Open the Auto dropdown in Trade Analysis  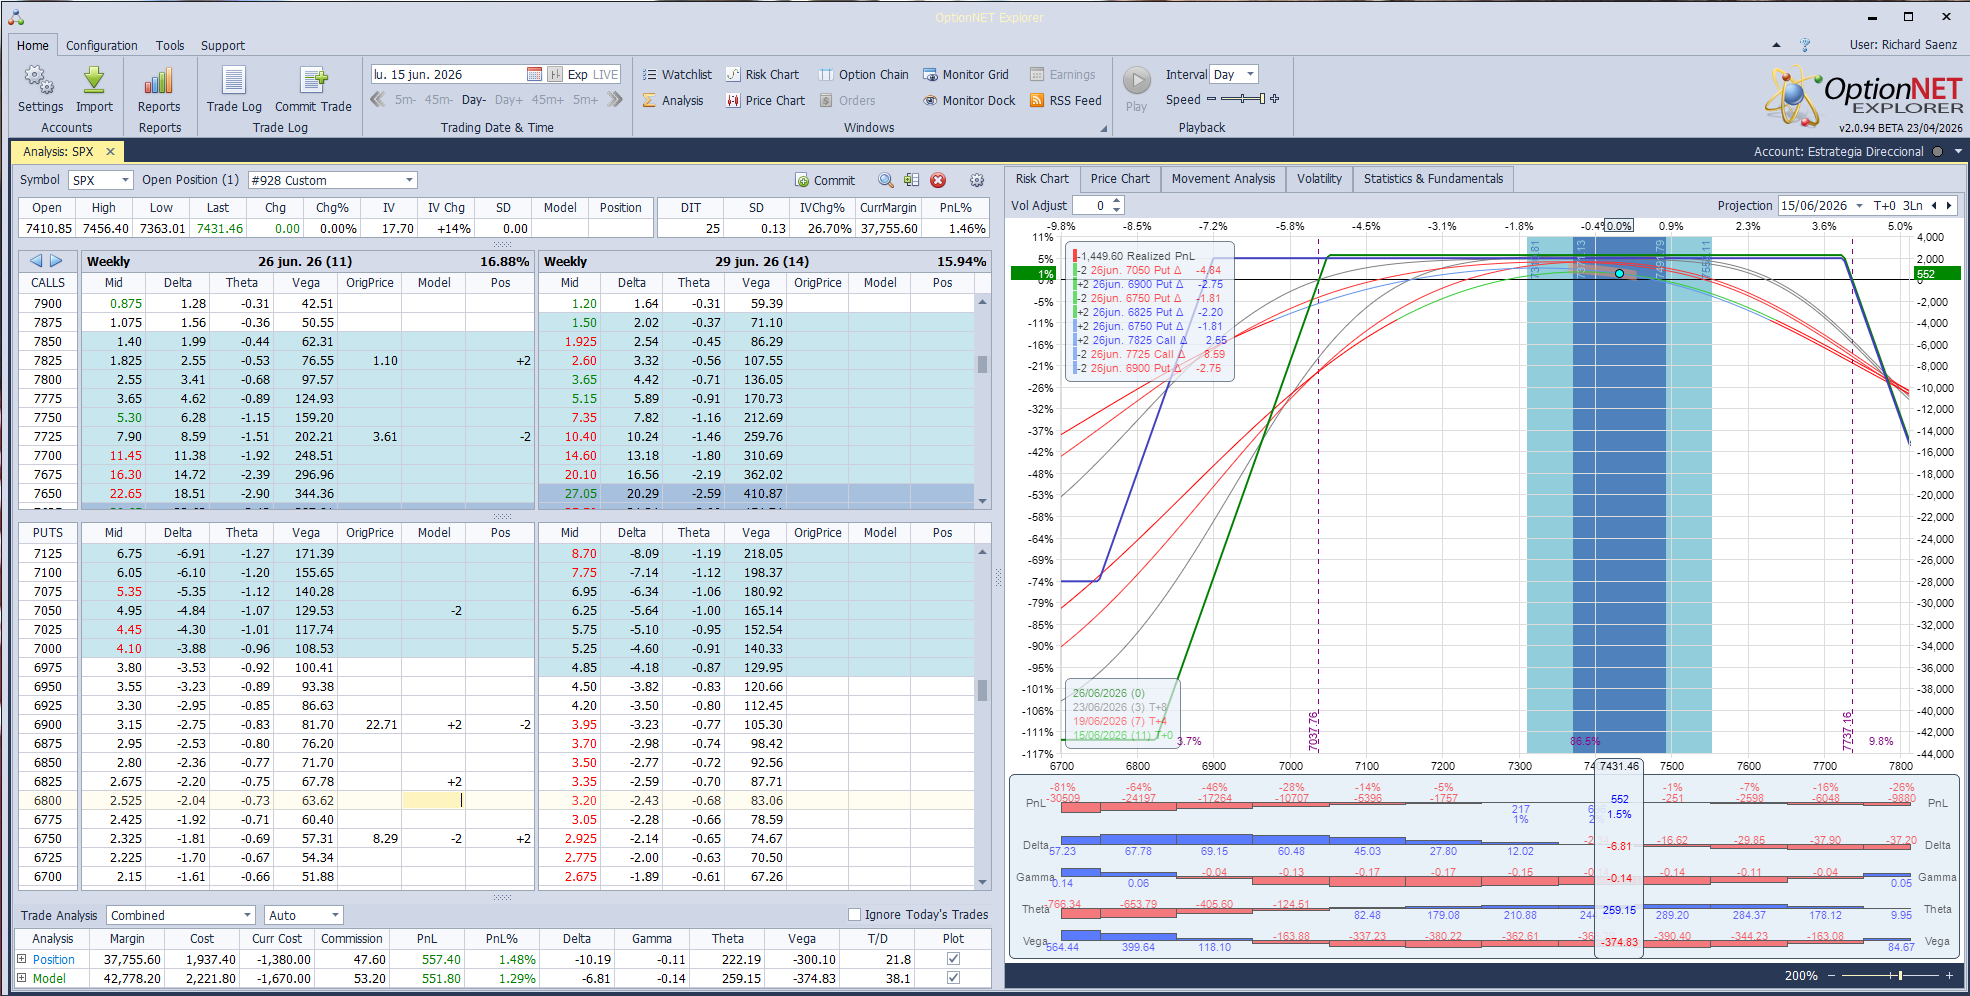[x=335, y=915]
